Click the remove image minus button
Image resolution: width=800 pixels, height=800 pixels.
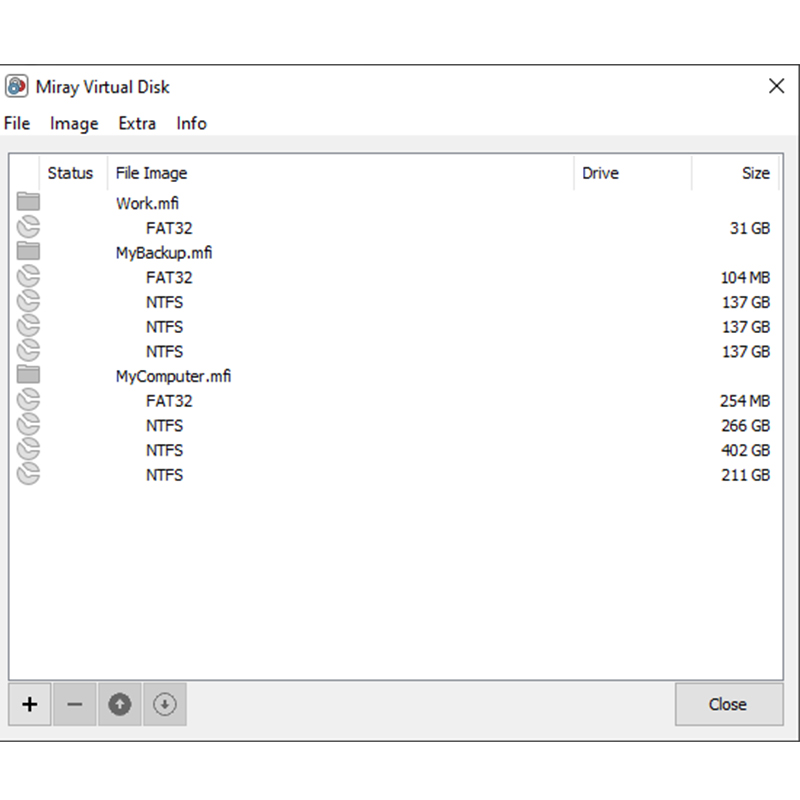point(74,704)
